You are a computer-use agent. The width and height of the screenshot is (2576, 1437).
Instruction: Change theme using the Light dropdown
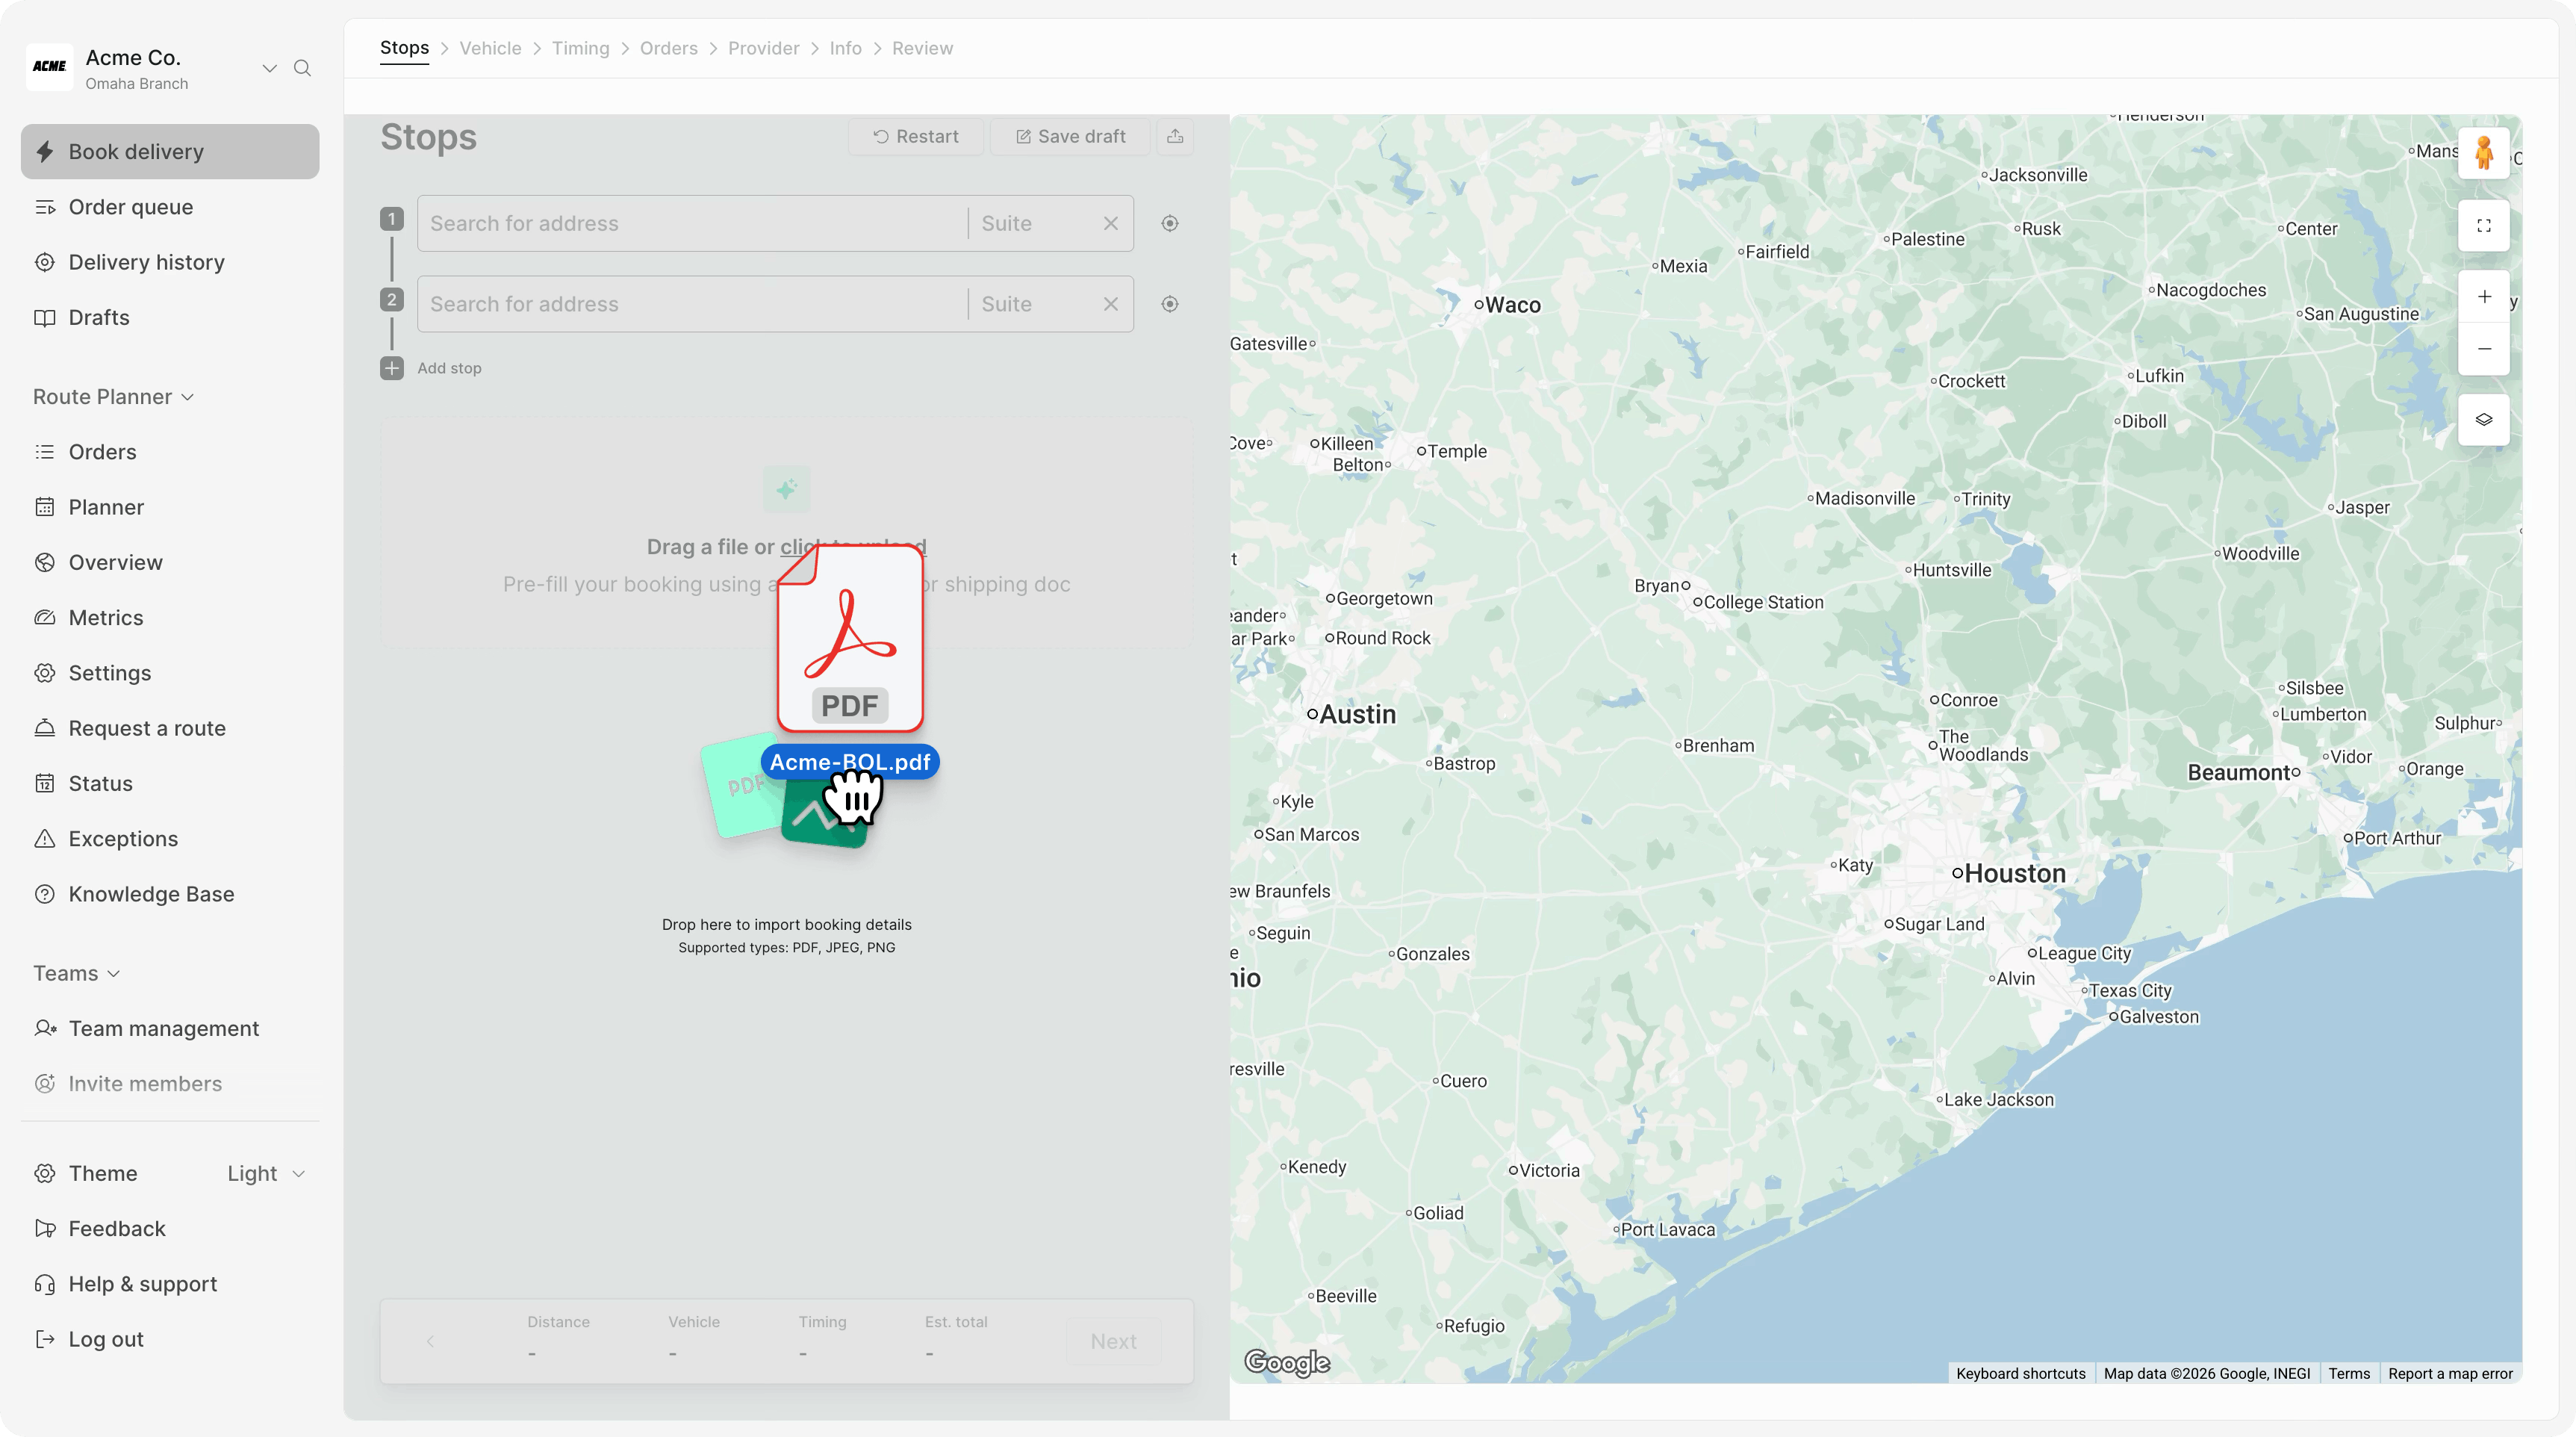point(264,1174)
